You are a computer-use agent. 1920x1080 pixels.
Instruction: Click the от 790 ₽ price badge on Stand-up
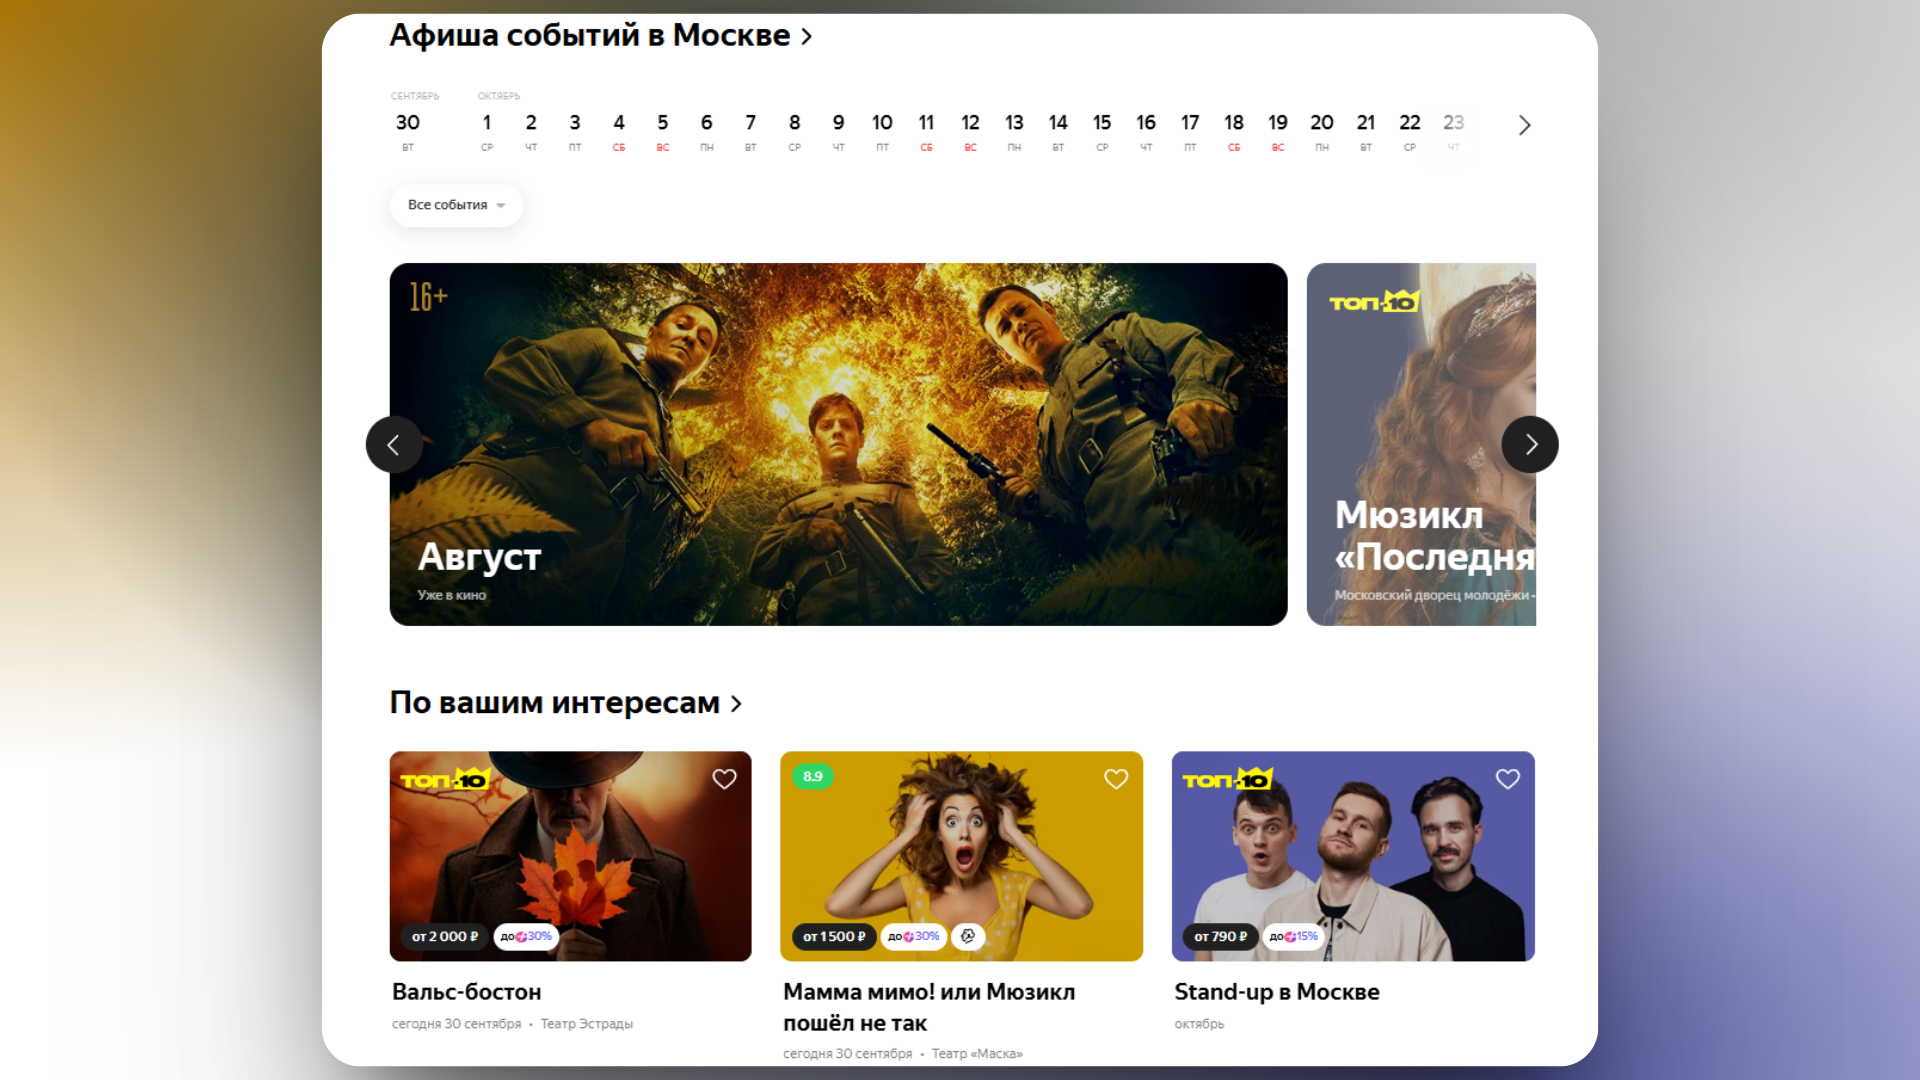pos(1219,937)
